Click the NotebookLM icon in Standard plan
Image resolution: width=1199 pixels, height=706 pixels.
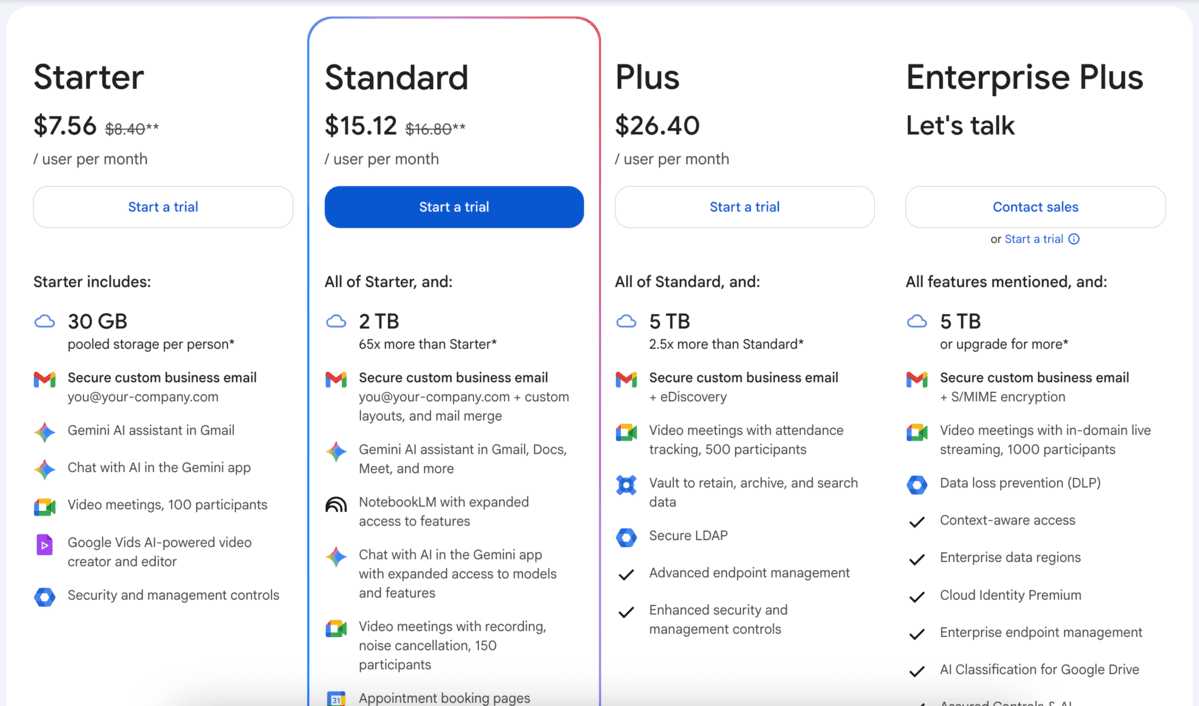tap(336, 504)
